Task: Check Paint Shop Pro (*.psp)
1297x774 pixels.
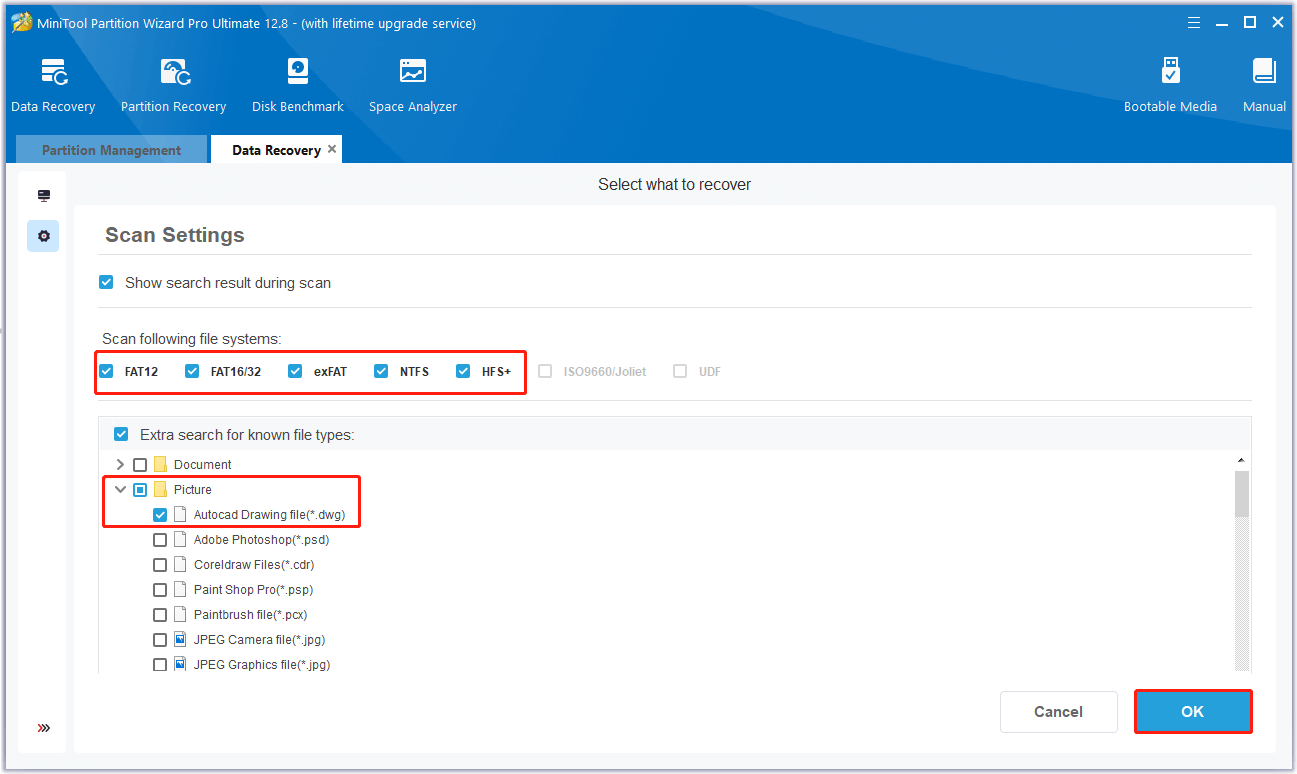Action: 160,590
